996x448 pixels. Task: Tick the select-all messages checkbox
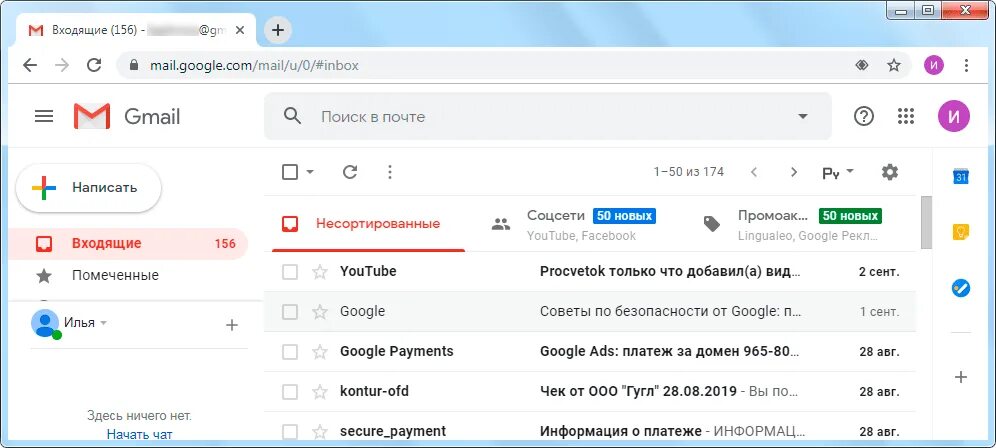click(x=290, y=172)
